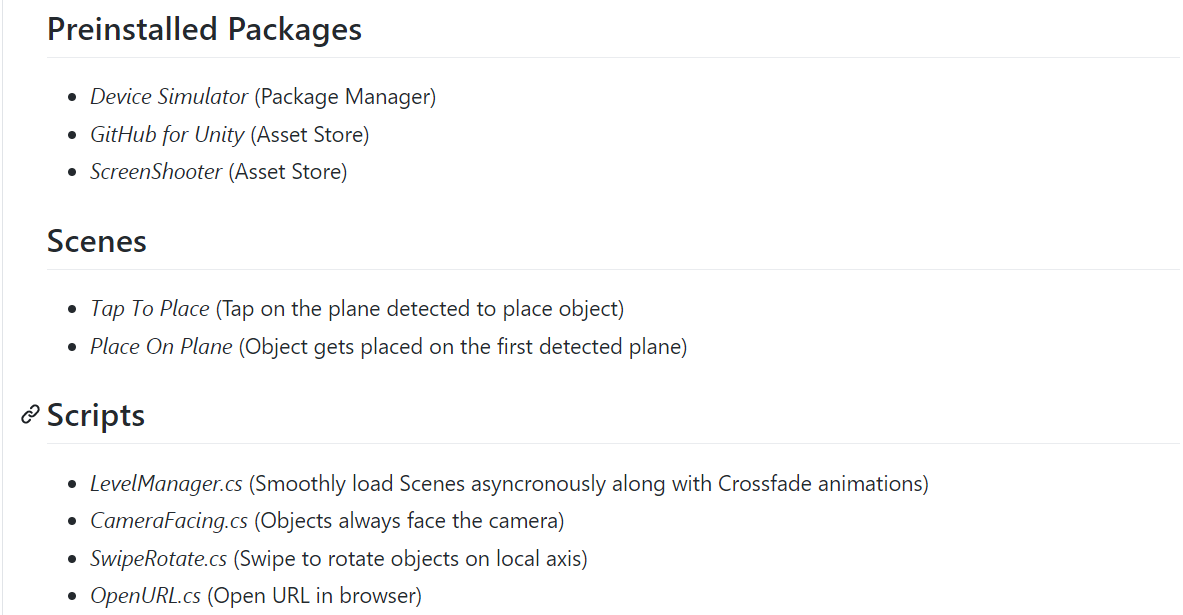Screen dimensions: 1183x615
Task: Click the "Open URL in browser" description
Action: point(315,596)
